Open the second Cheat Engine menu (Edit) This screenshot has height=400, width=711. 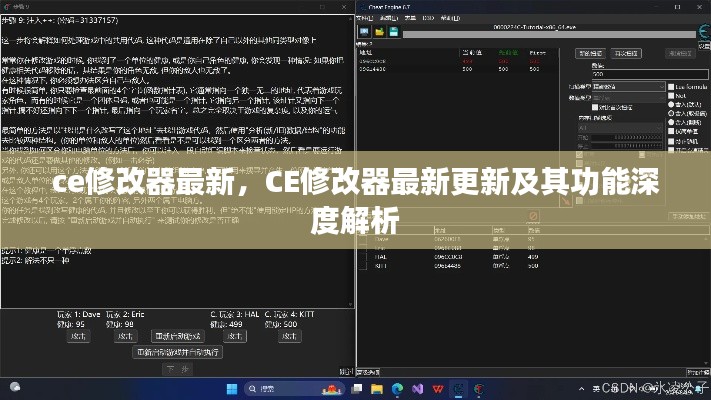tap(389, 18)
